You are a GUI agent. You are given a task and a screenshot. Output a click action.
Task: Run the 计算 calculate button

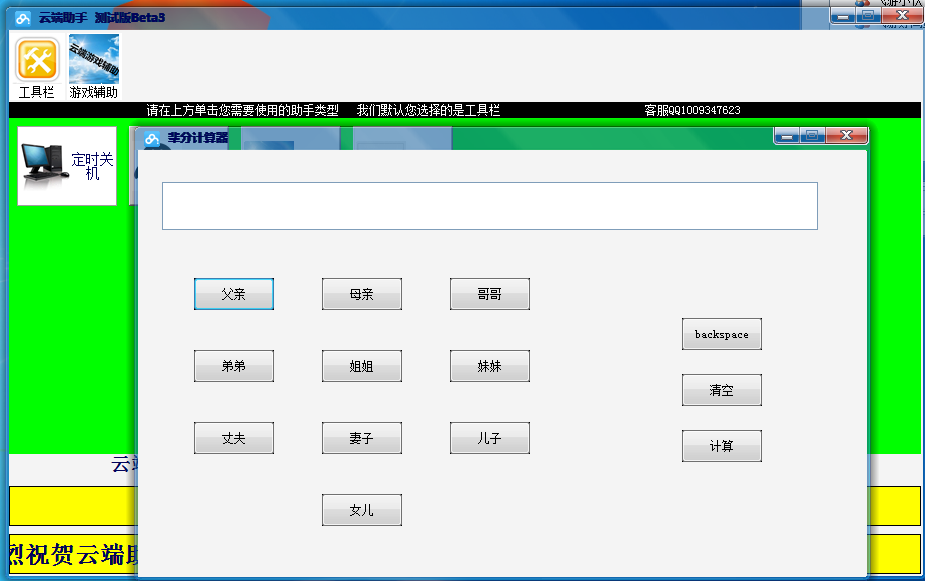[x=721, y=446]
